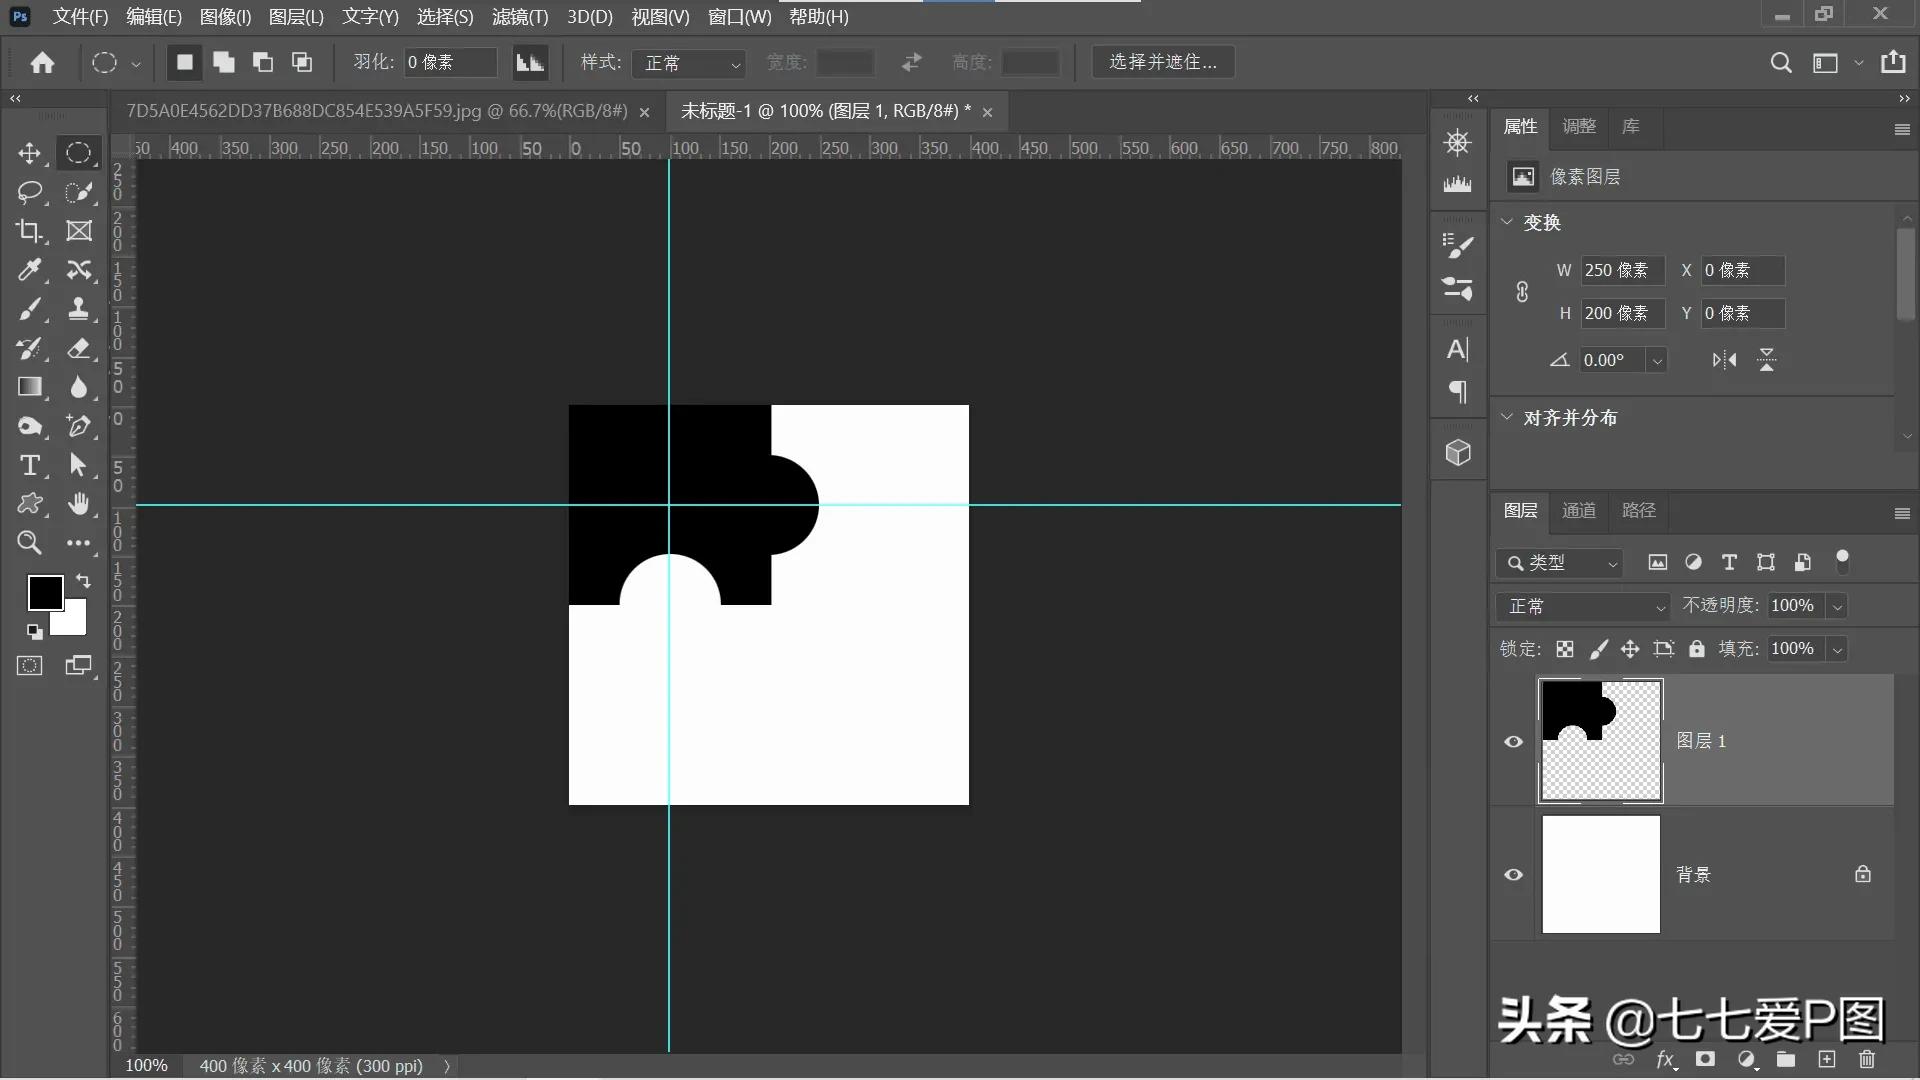Switch to the 通道 tab
1920x1080 pixels.
pyautogui.click(x=1579, y=510)
